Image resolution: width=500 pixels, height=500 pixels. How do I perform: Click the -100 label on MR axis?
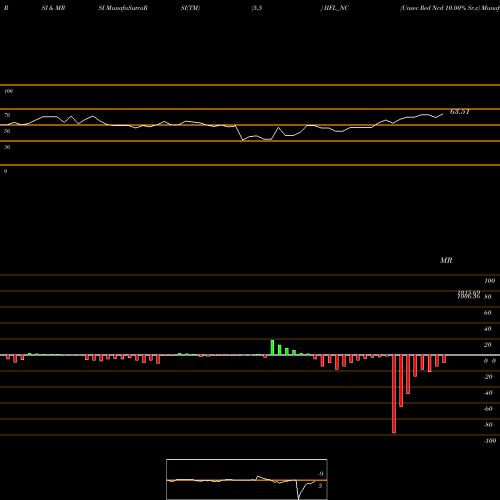pyautogui.click(x=490, y=441)
